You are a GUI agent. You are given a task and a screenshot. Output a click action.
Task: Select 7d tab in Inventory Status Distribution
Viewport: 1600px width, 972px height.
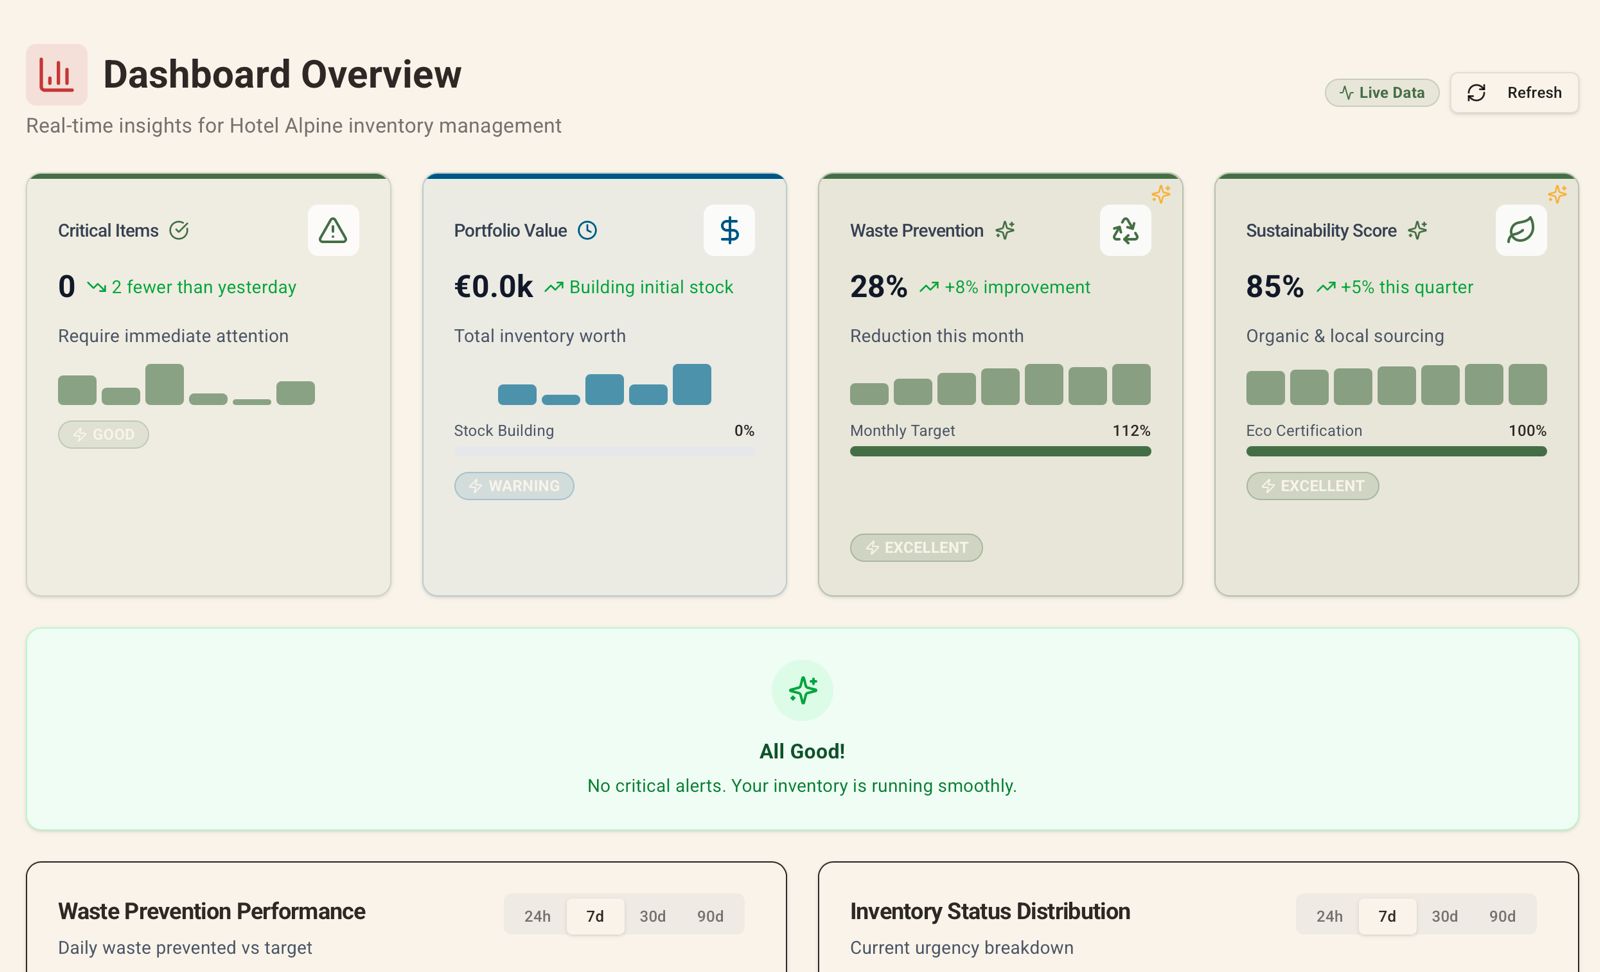coord(1387,916)
